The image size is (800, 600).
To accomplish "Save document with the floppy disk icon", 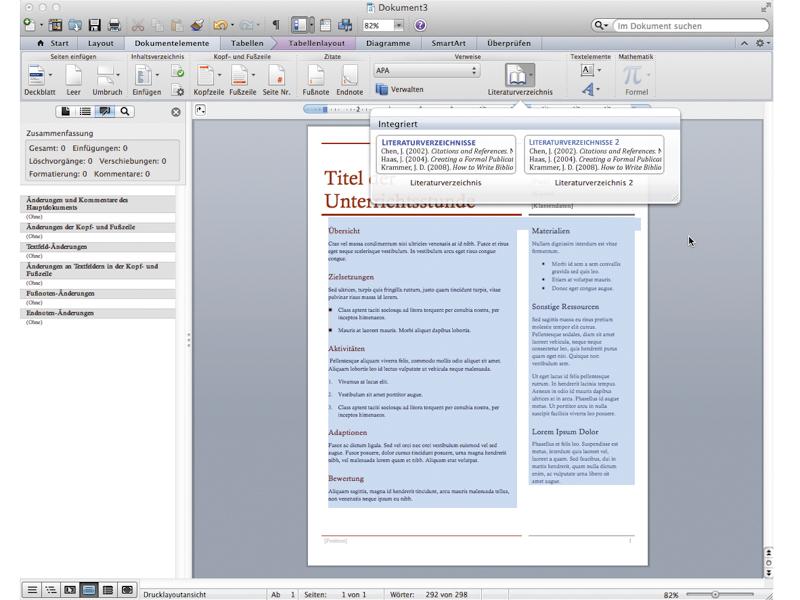I will coord(94,25).
